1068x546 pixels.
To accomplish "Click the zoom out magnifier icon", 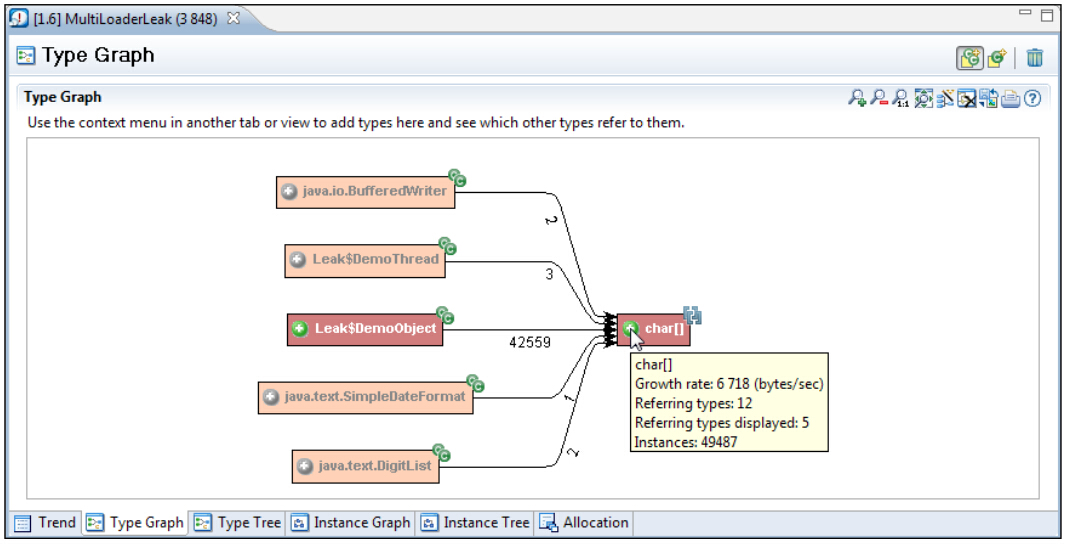I will [878, 98].
